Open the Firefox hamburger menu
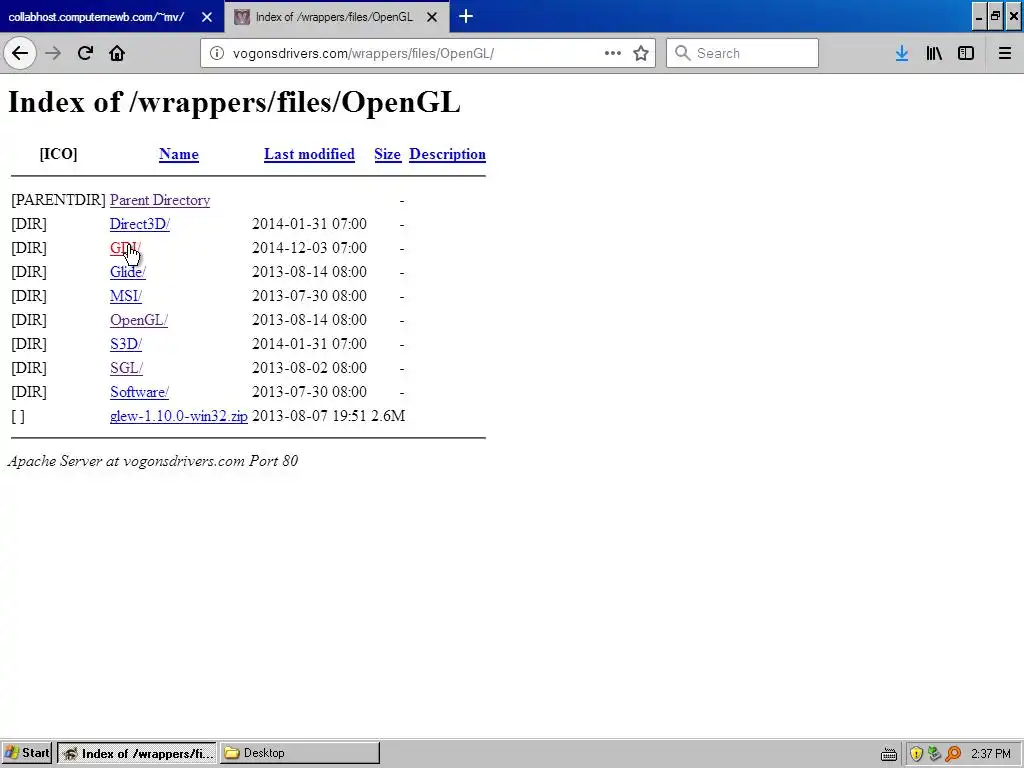 coord(1005,53)
